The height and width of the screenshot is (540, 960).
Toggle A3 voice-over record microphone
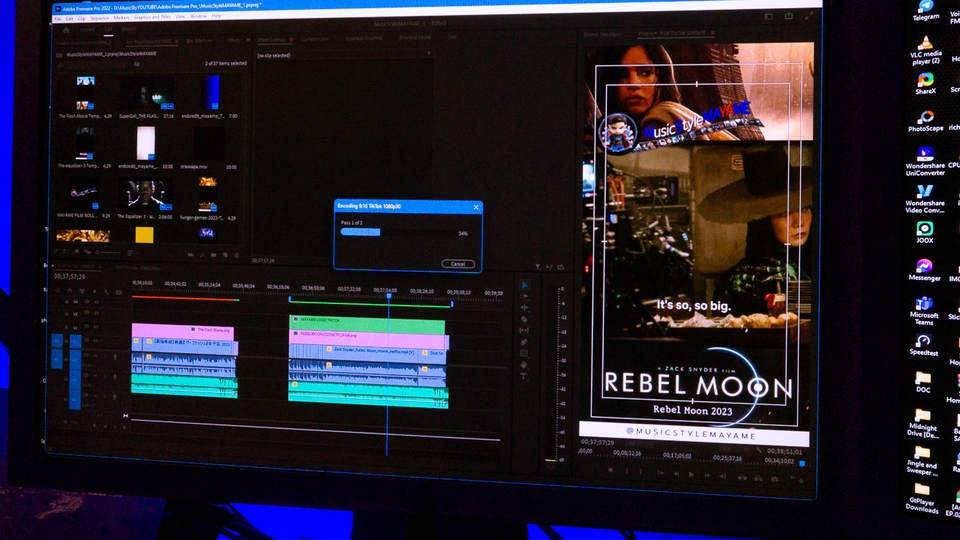click(115, 396)
